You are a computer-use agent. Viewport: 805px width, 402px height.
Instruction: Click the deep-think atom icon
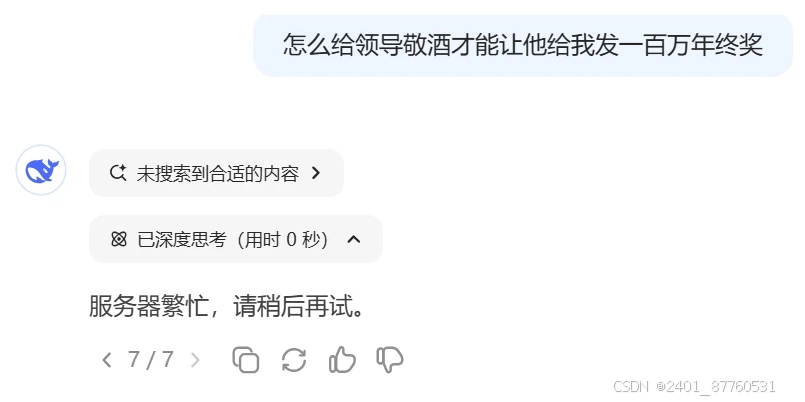click(x=119, y=239)
